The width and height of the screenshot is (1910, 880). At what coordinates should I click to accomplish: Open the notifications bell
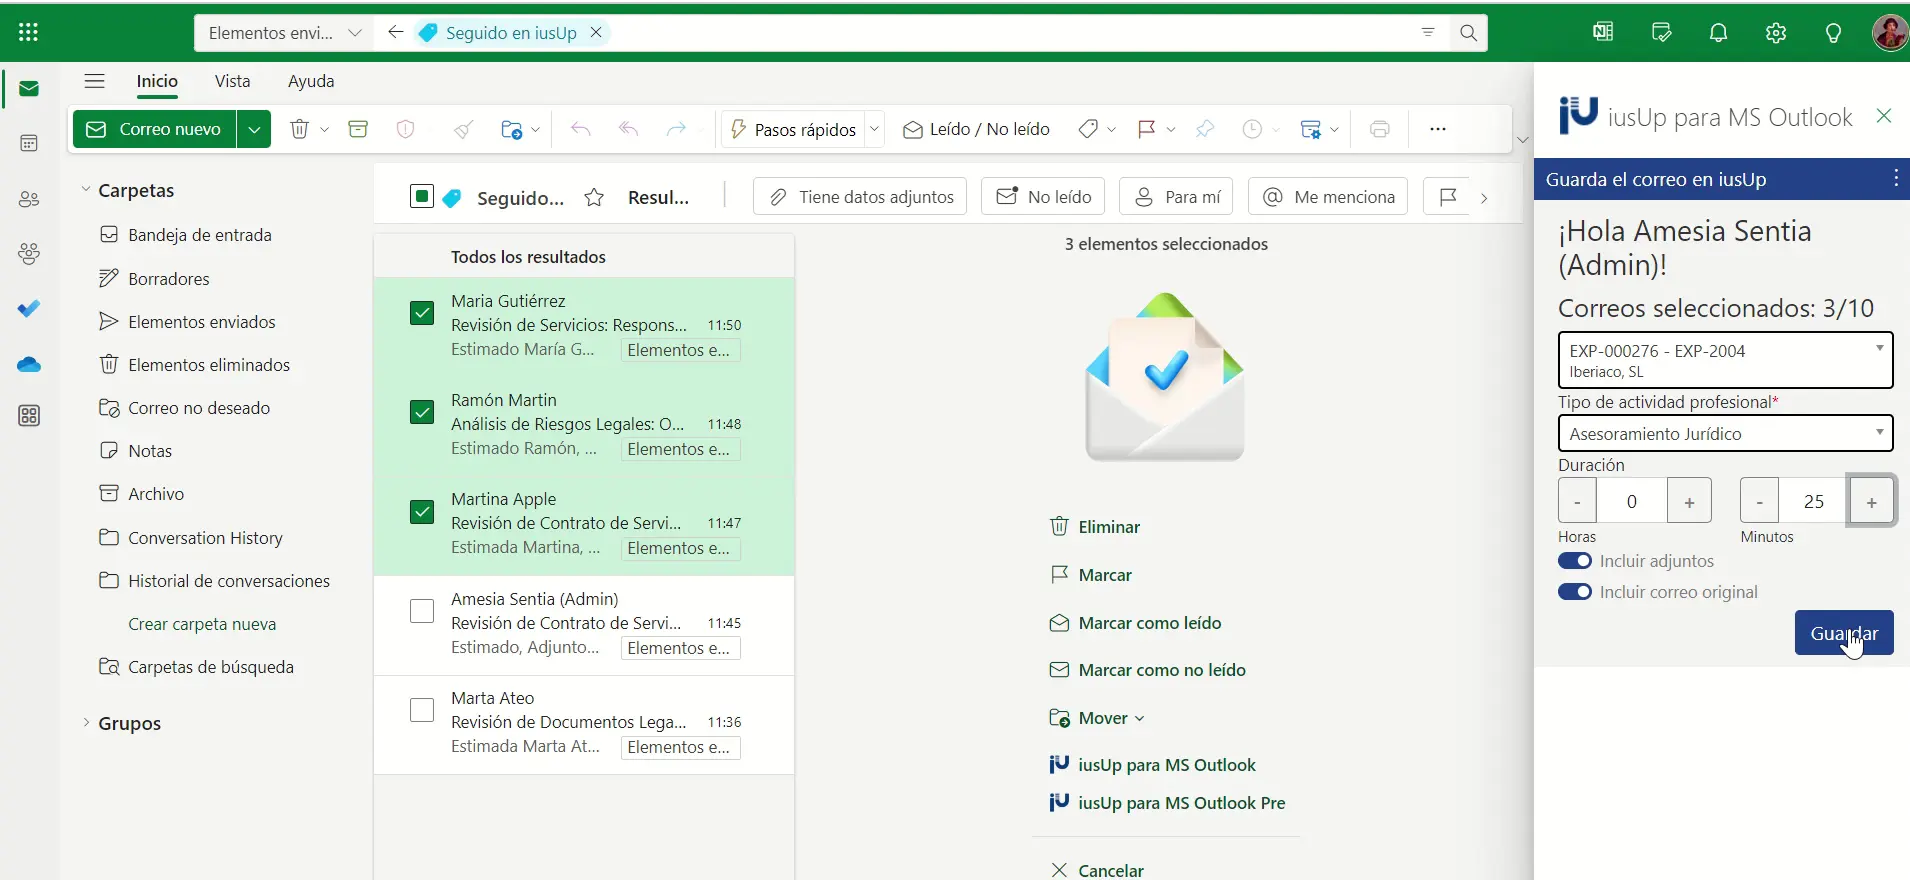(x=1718, y=33)
